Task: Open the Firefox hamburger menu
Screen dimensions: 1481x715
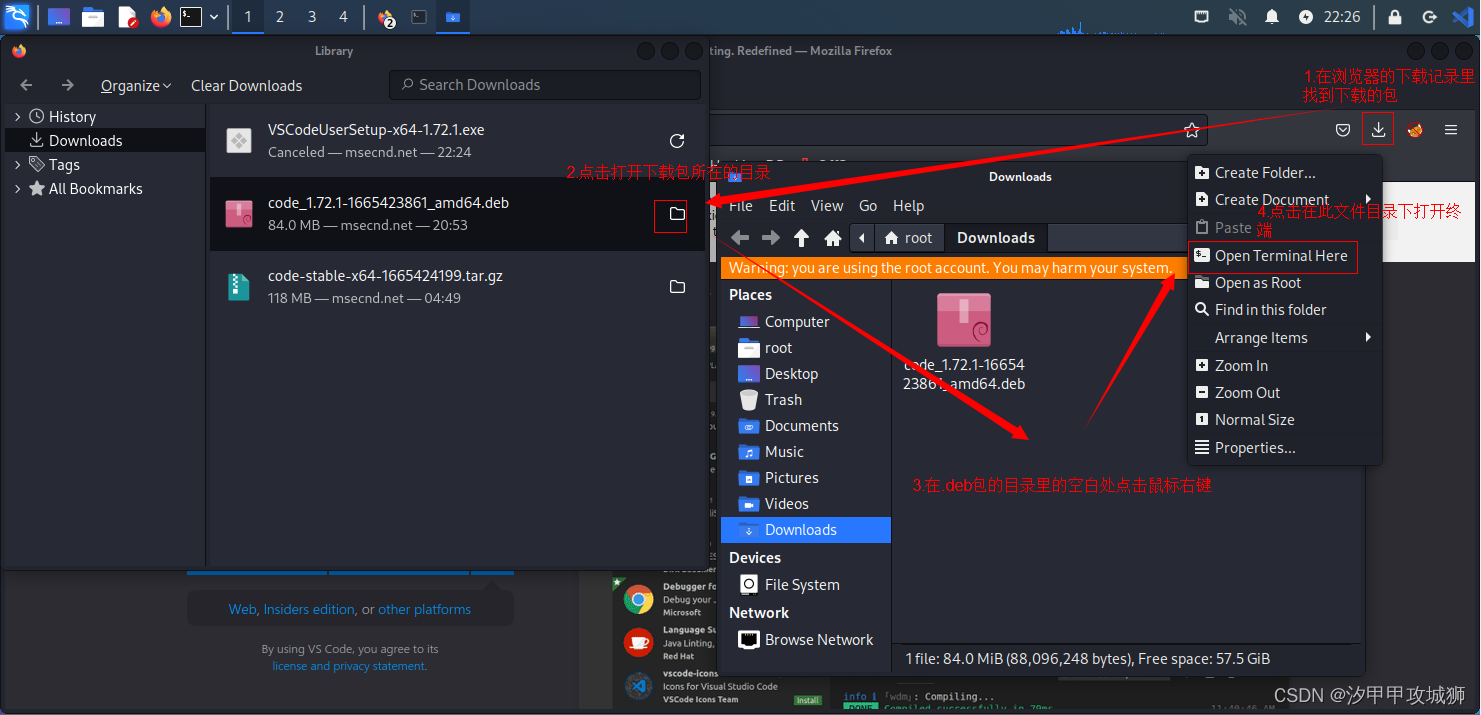Action: click(x=1451, y=129)
